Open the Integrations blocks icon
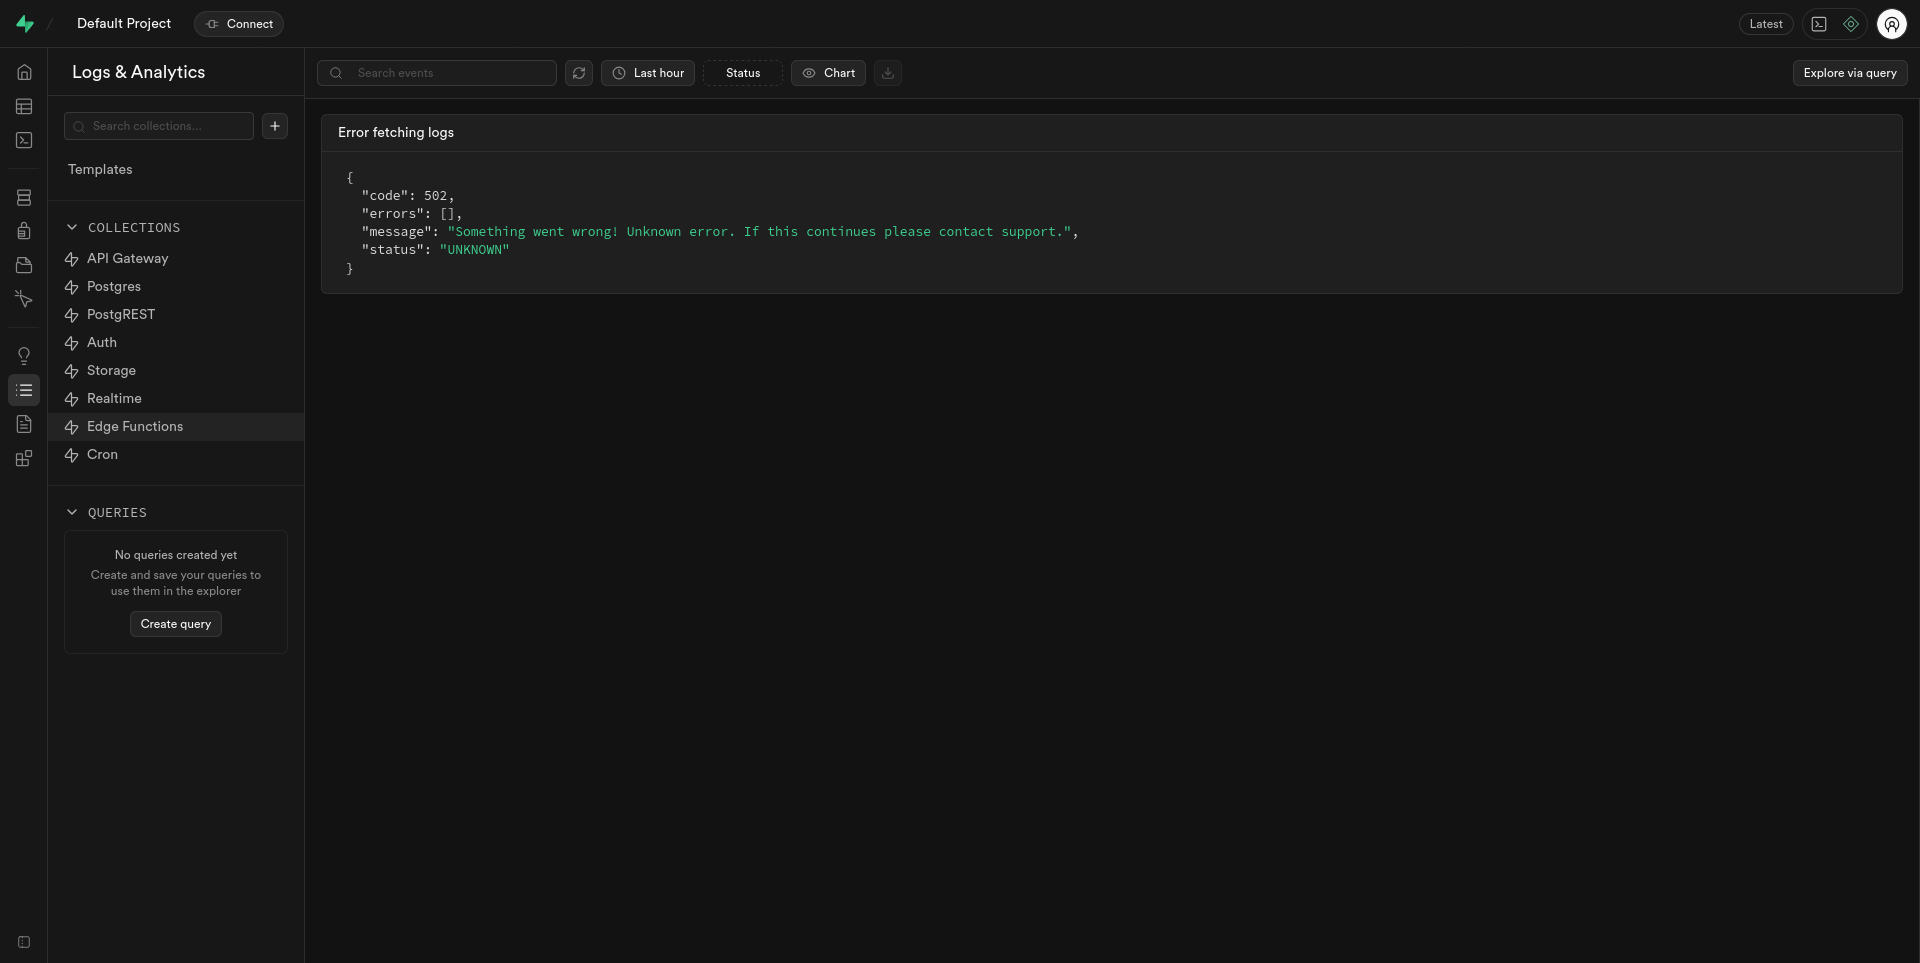 (x=24, y=458)
